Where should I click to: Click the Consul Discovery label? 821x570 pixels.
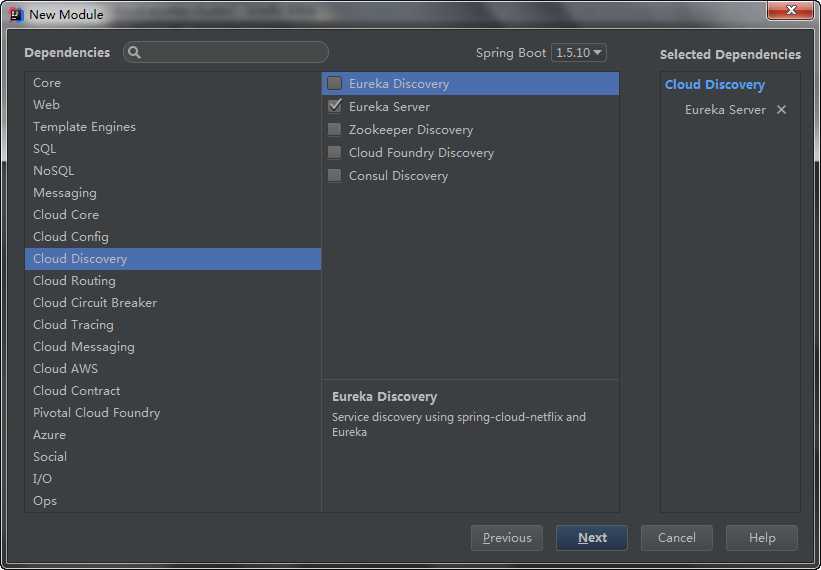398,176
